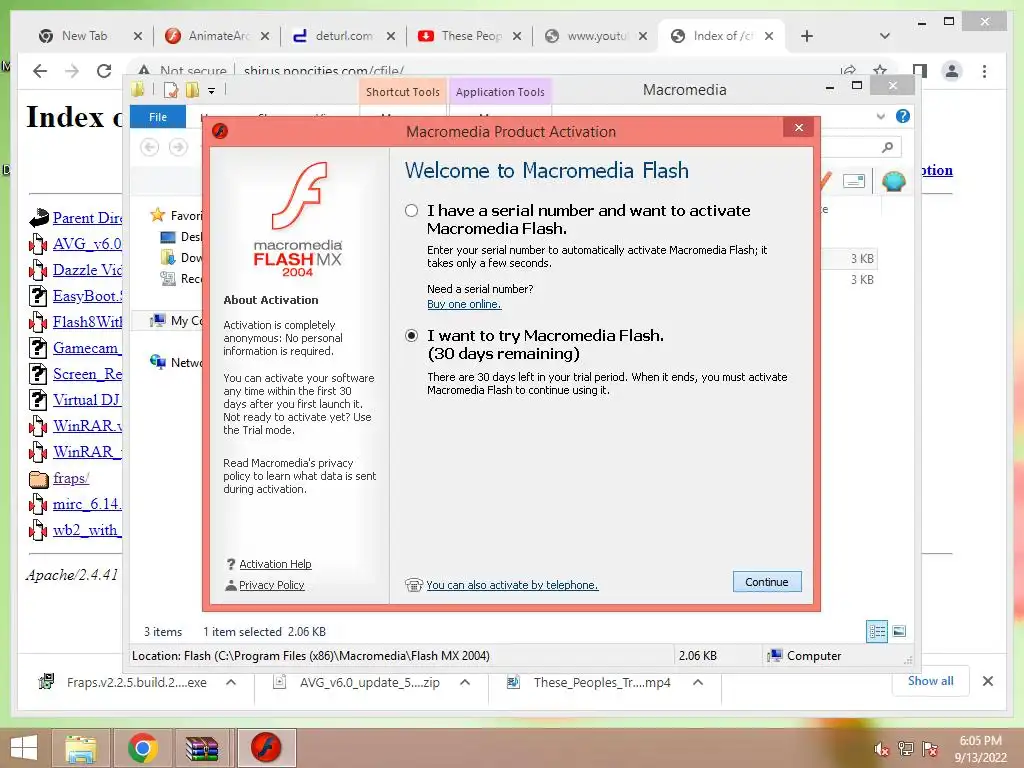The height and width of the screenshot is (768, 1024).
Task: Select the serial number activation radio button
Action: pos(411,210)
